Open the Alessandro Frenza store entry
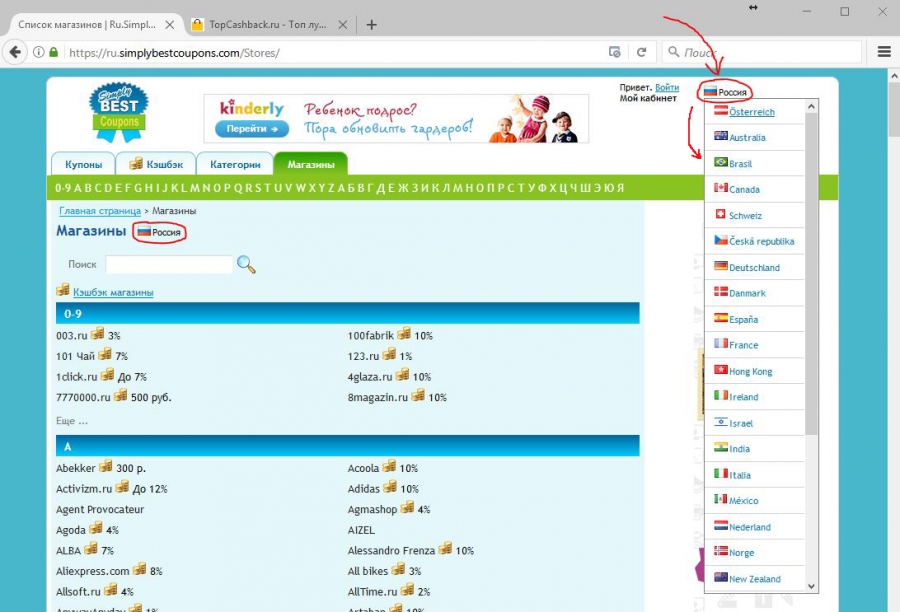The image size is (900, 612). click(391, 551)
